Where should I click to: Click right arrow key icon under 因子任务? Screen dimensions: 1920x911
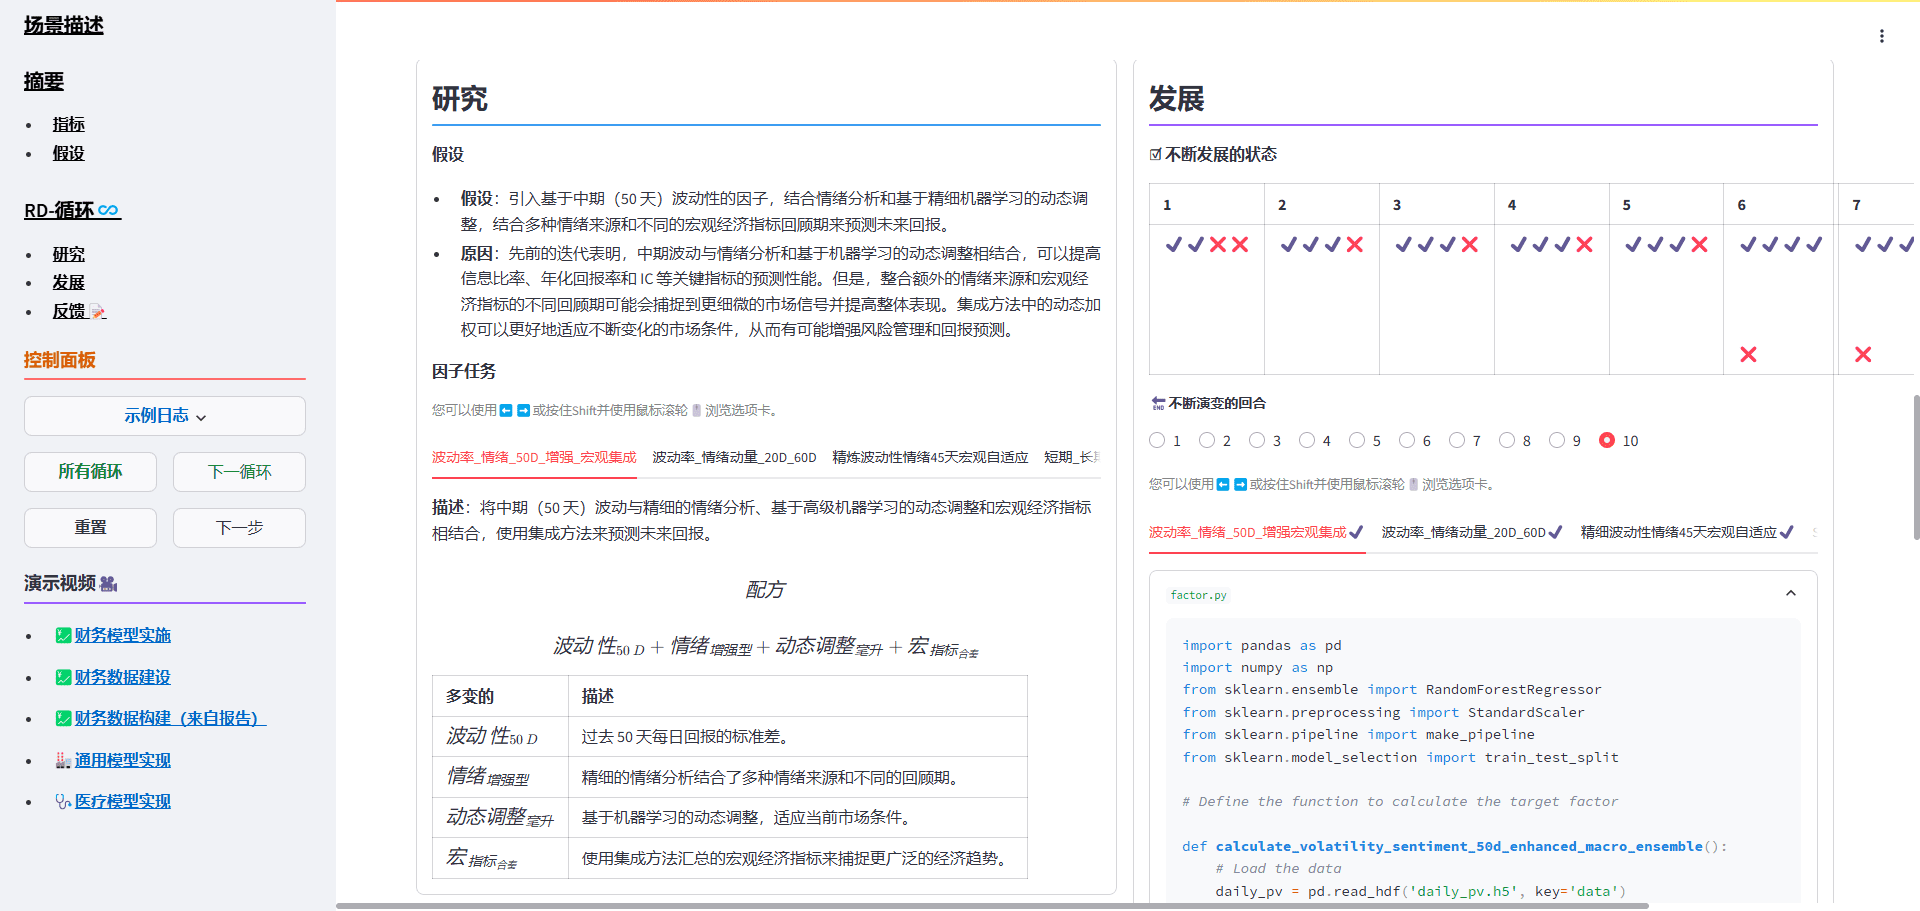(x=523, y=410)
